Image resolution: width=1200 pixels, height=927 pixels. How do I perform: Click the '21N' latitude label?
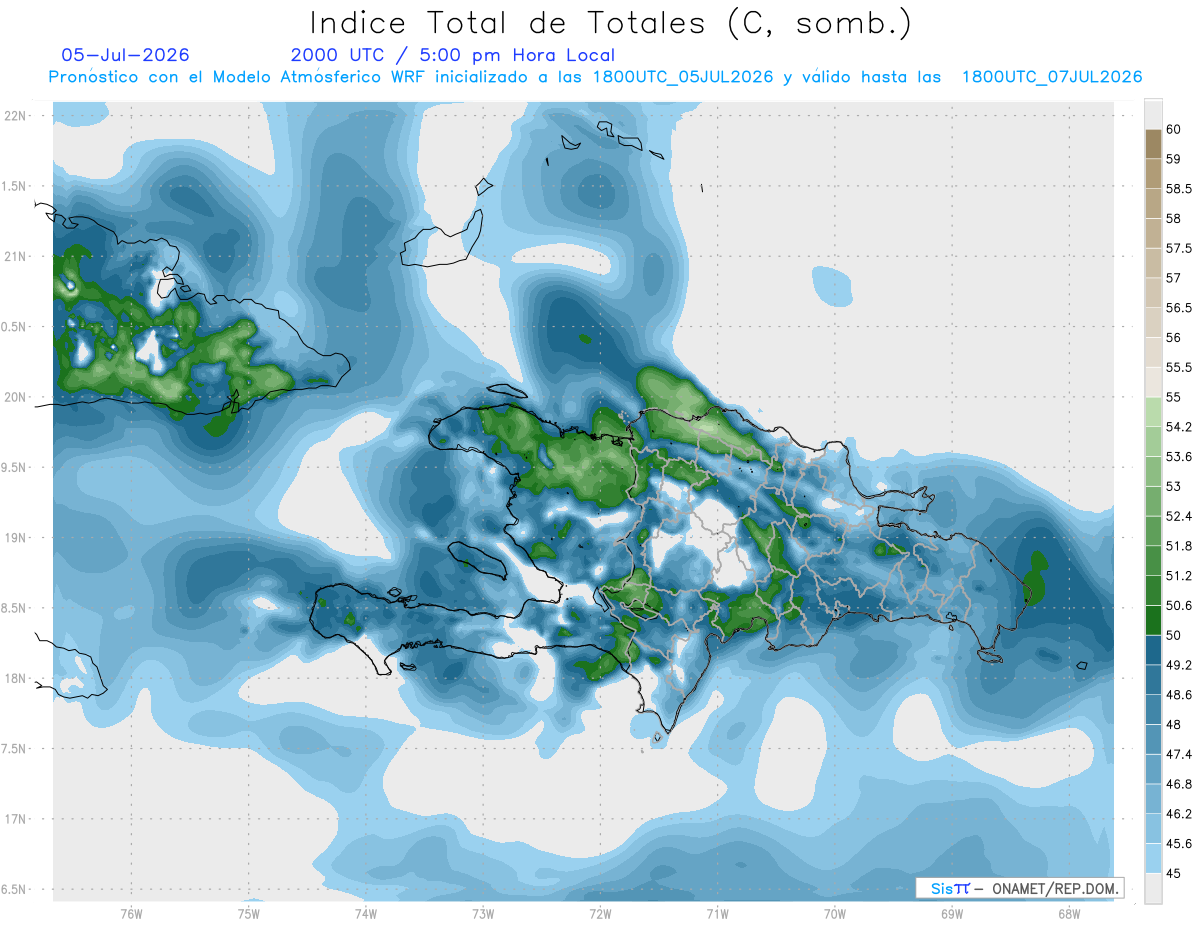[15, 256]
